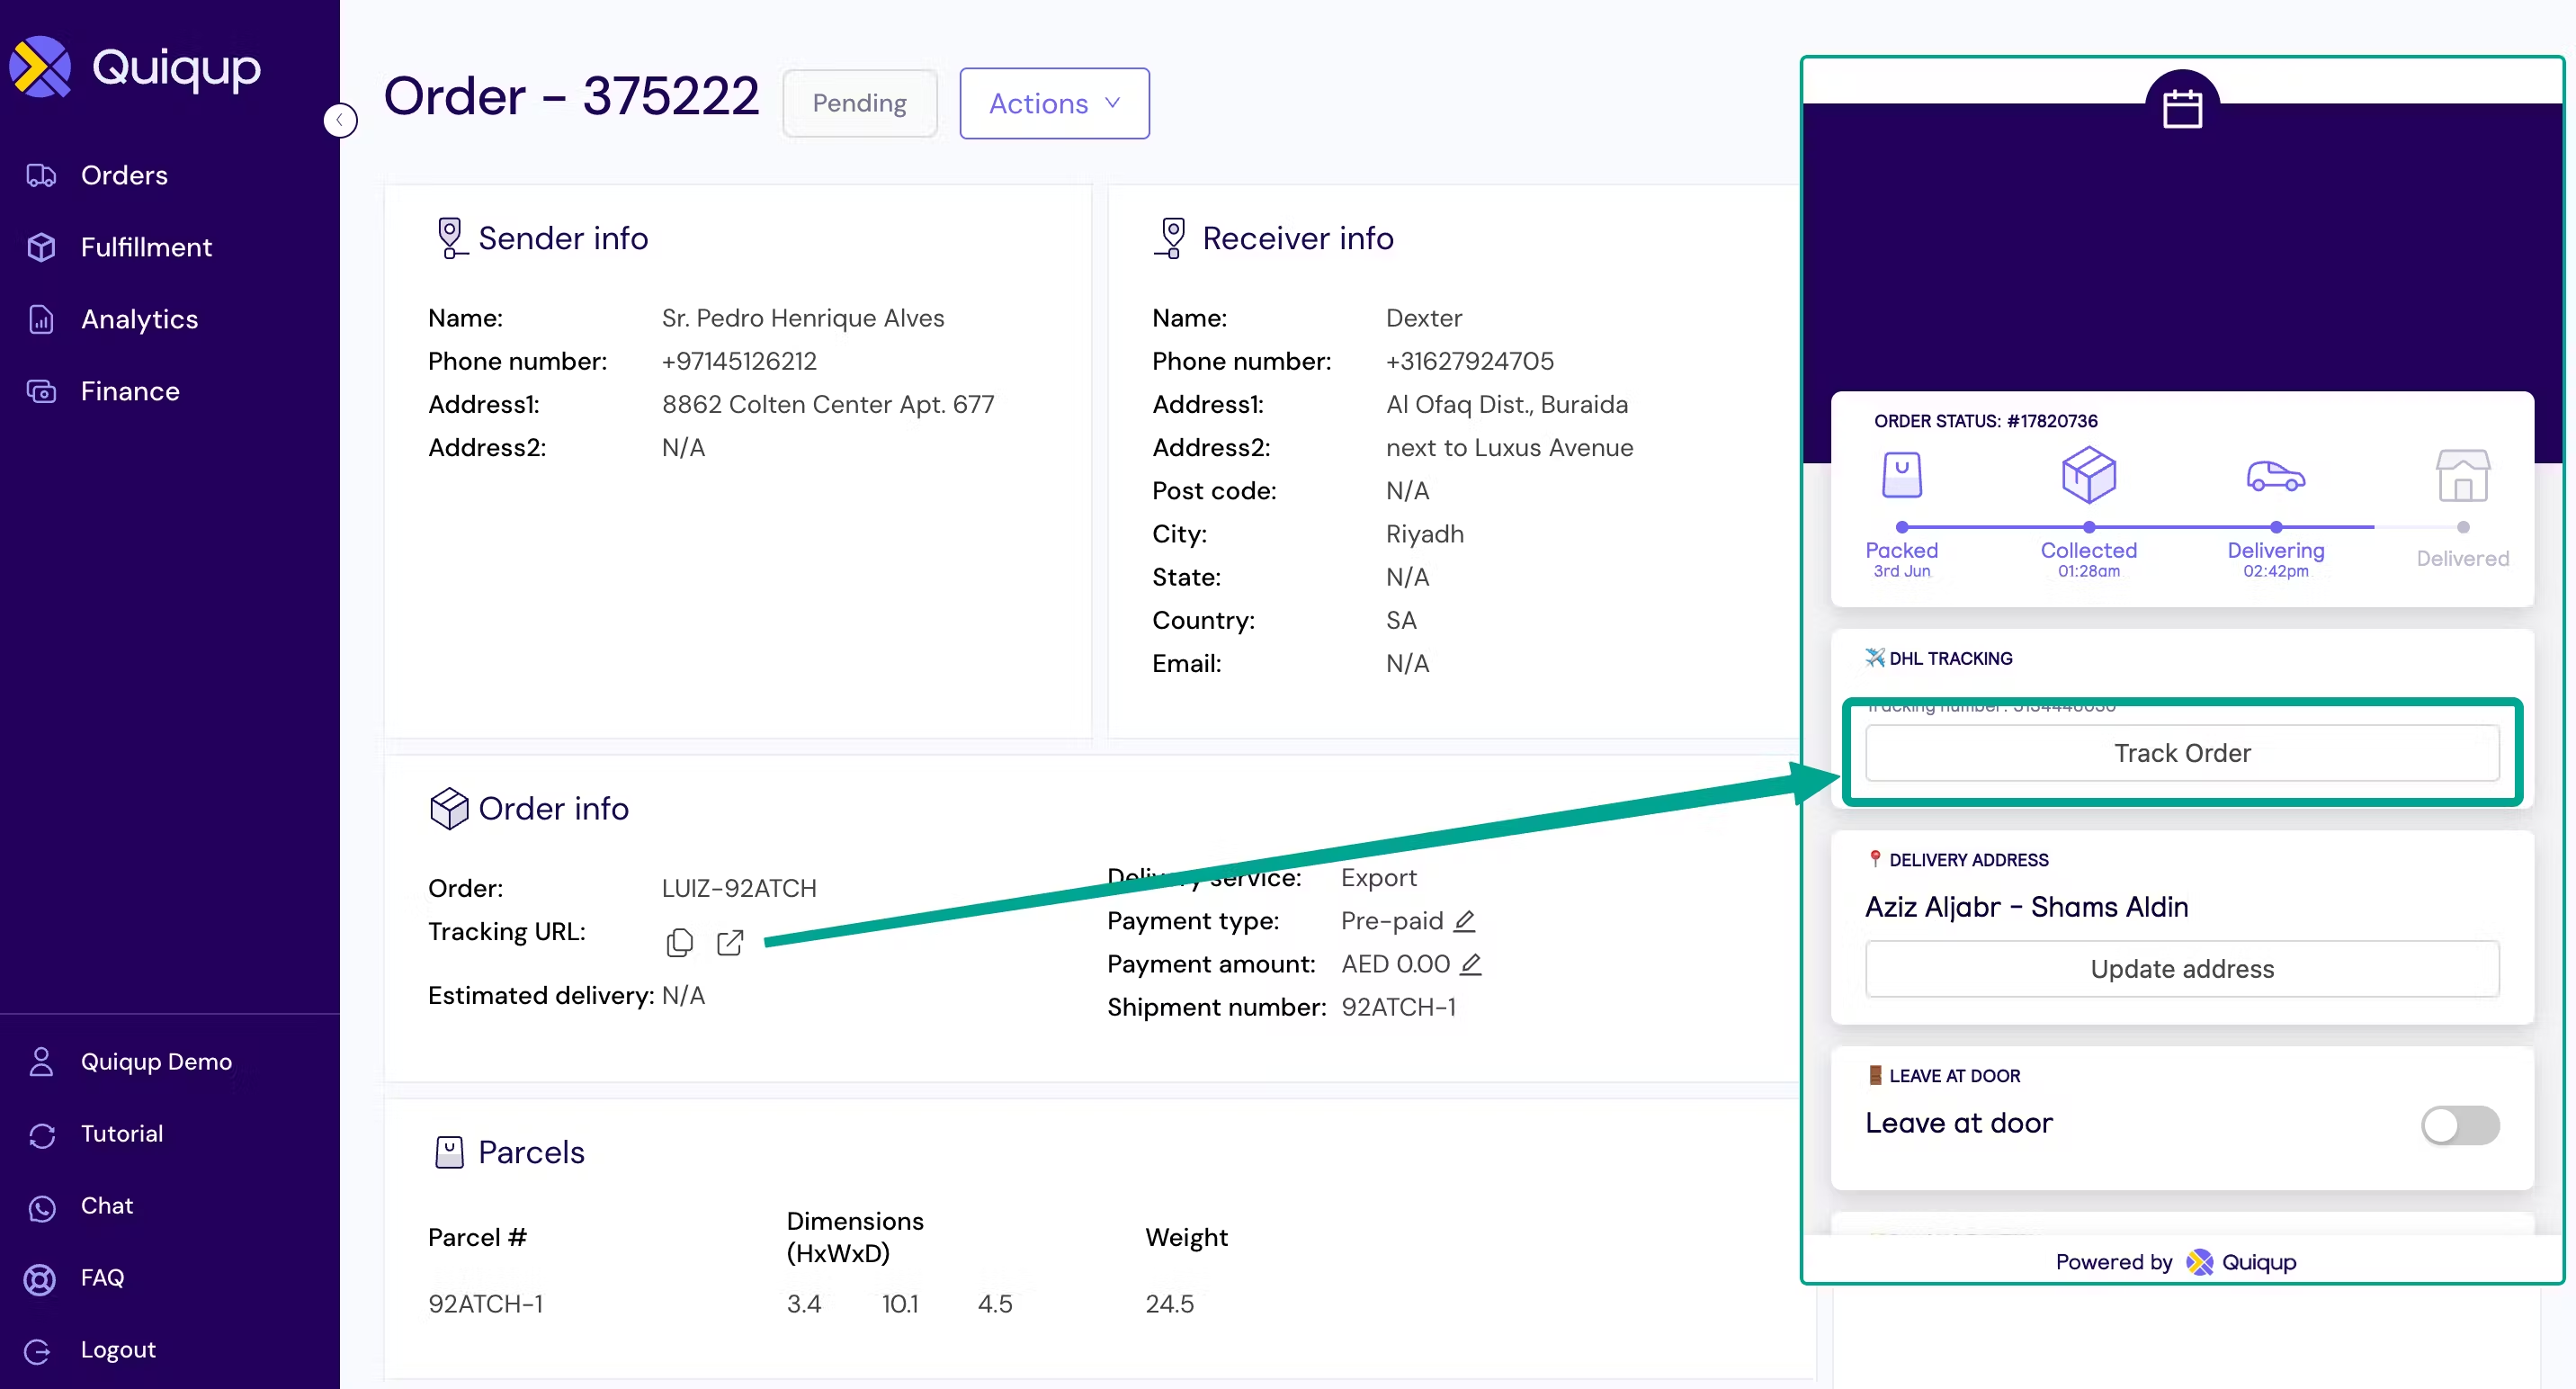Copy the tracking URL icon
Viewport: 2576px width, 1389px height.
[x=679, y=942]
